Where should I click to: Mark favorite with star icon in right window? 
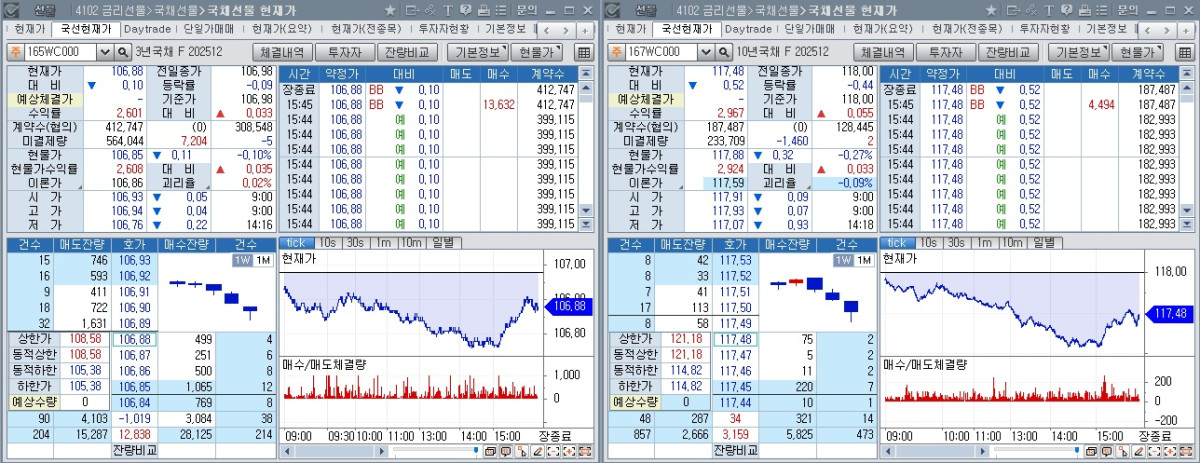(x=990, y=10)
